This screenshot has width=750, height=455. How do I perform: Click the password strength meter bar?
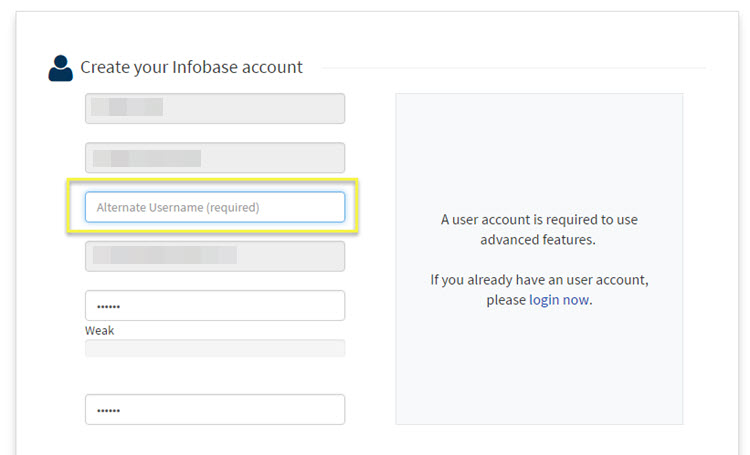pos(215,348)
